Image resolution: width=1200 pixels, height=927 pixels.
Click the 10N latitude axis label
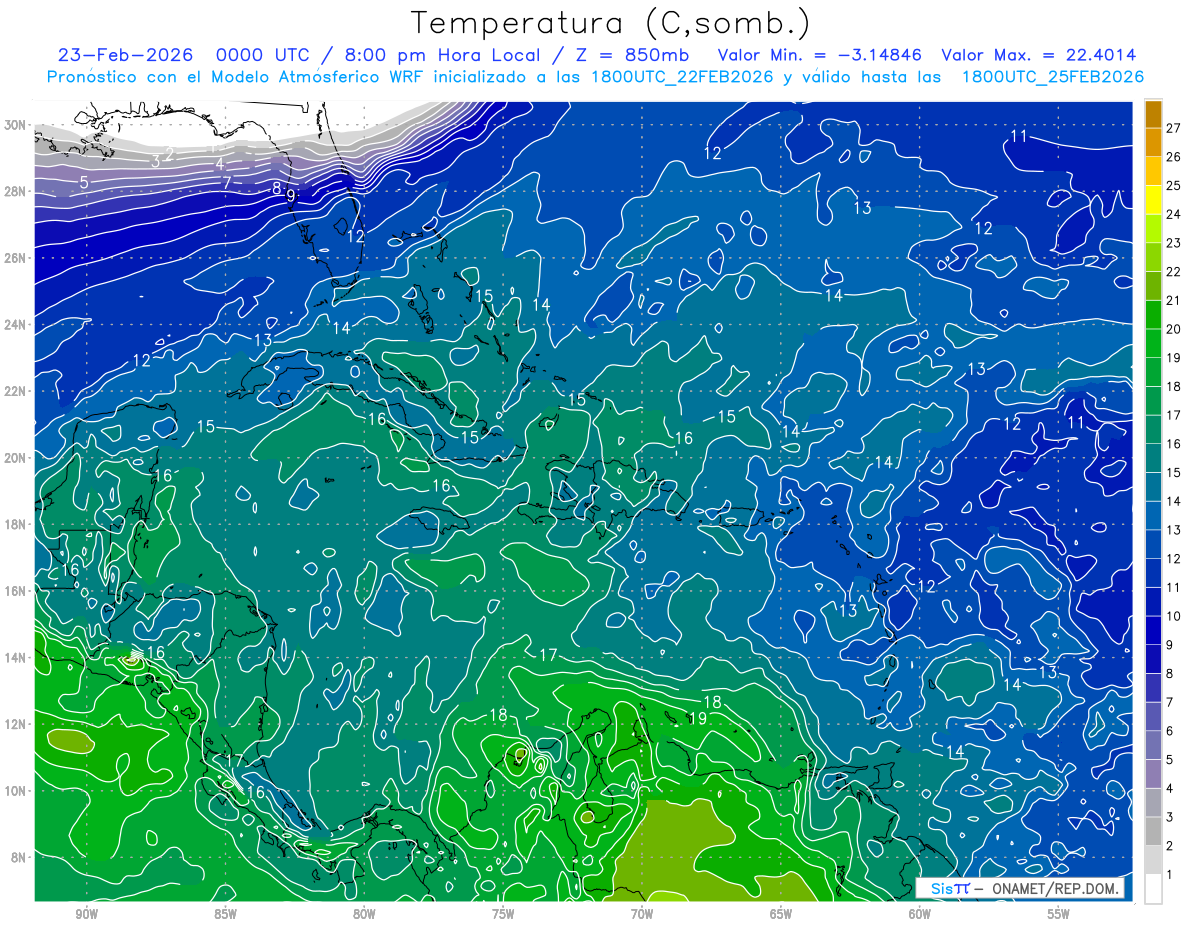pyautogui.click(x=15, y=790)
